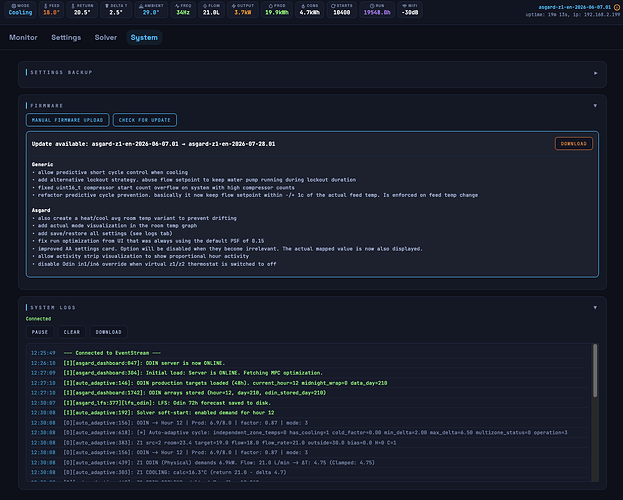Viewport: 623px width, 500px height.
Task: Select the System tab
Action: [144, 37]
